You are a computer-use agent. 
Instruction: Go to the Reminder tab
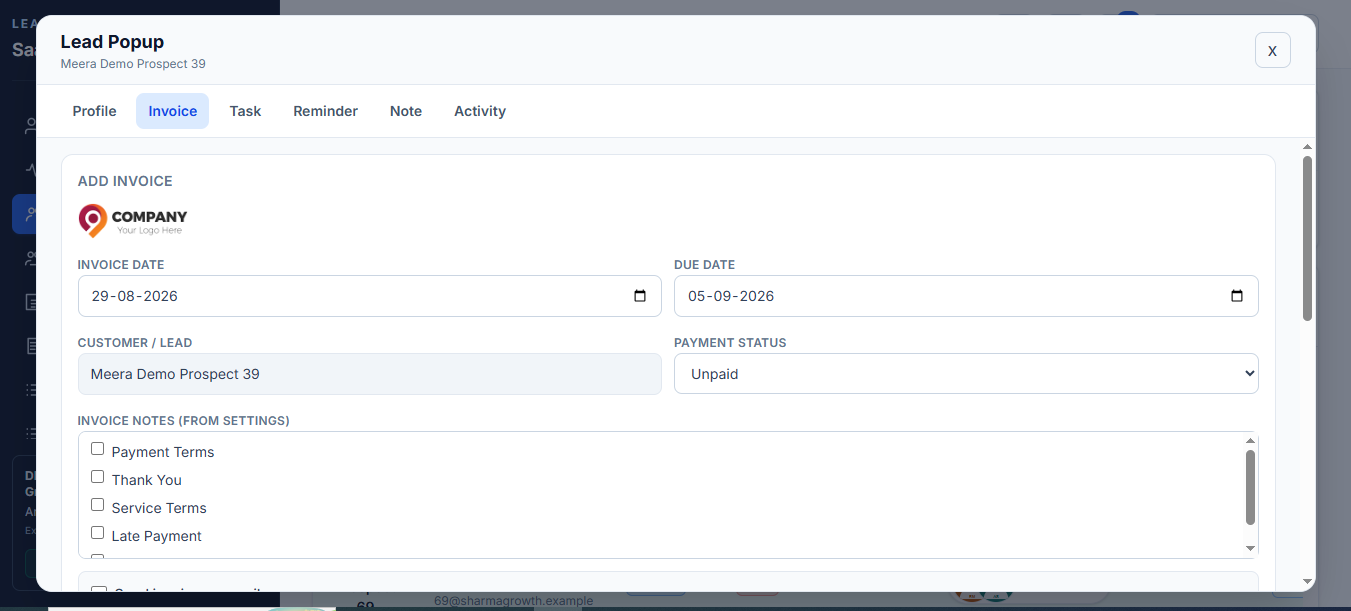pos(325,111)
